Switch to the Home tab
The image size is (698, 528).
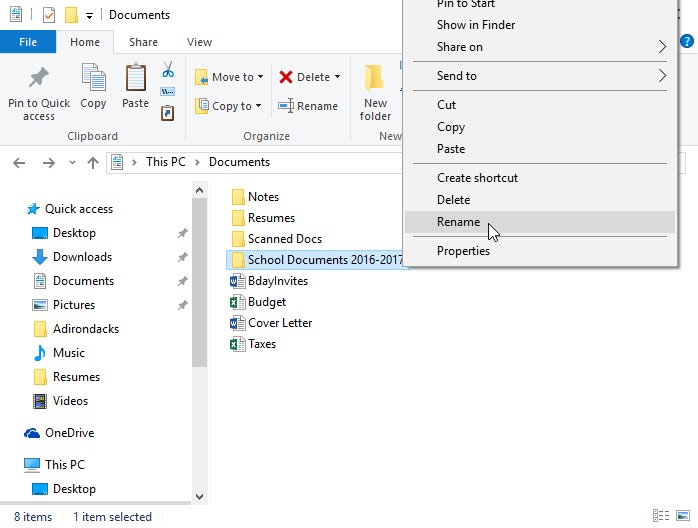[85, 42]
